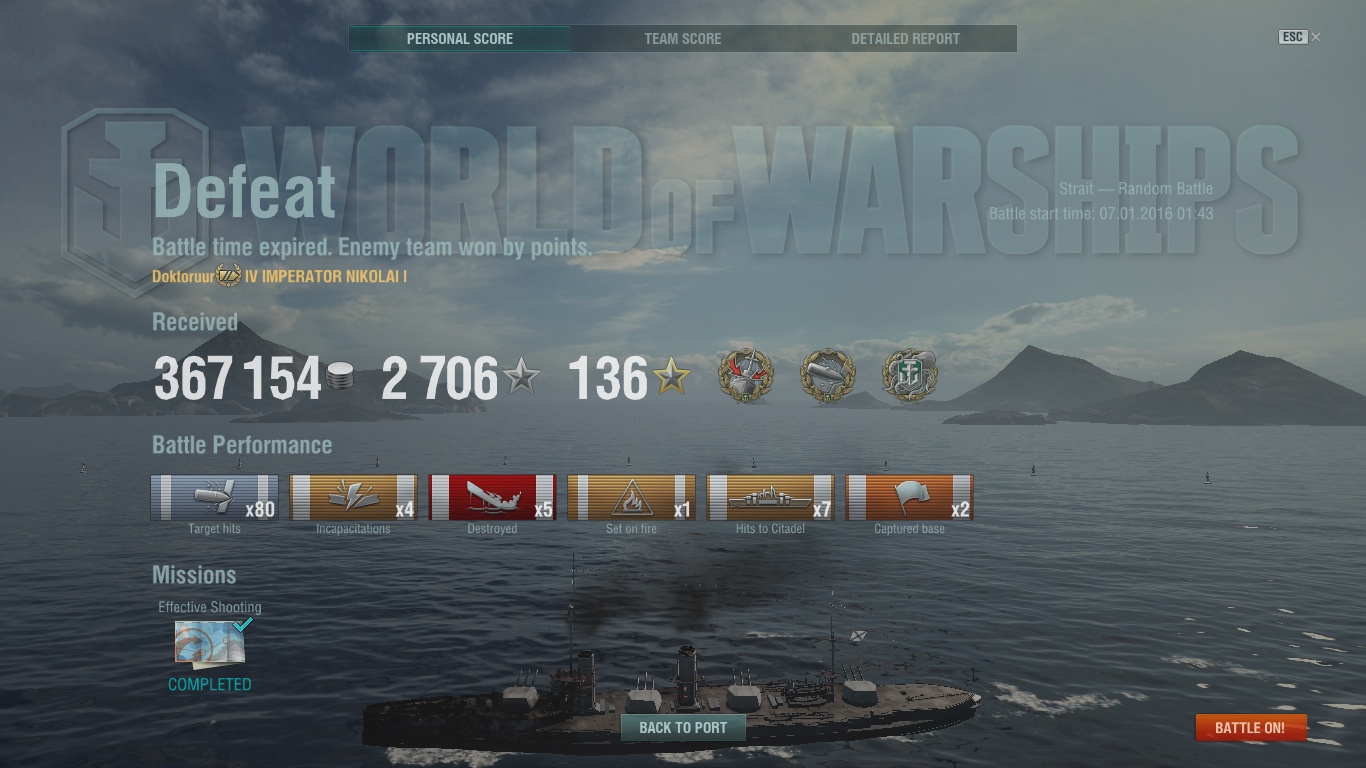Screen dimensions: 1366x768
Task: Select the Personal Score tab
Action: 460,39
